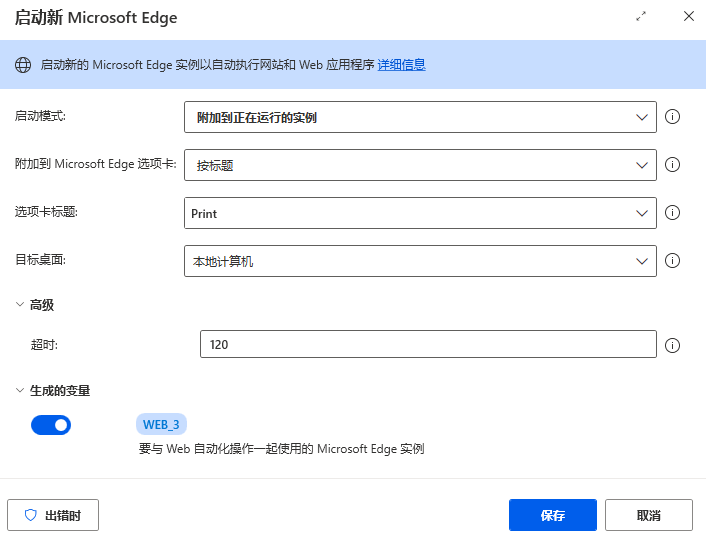This screenshot has height=540, width=706.
Task: Click the globe icon in the blue banner
Action: 23,65
